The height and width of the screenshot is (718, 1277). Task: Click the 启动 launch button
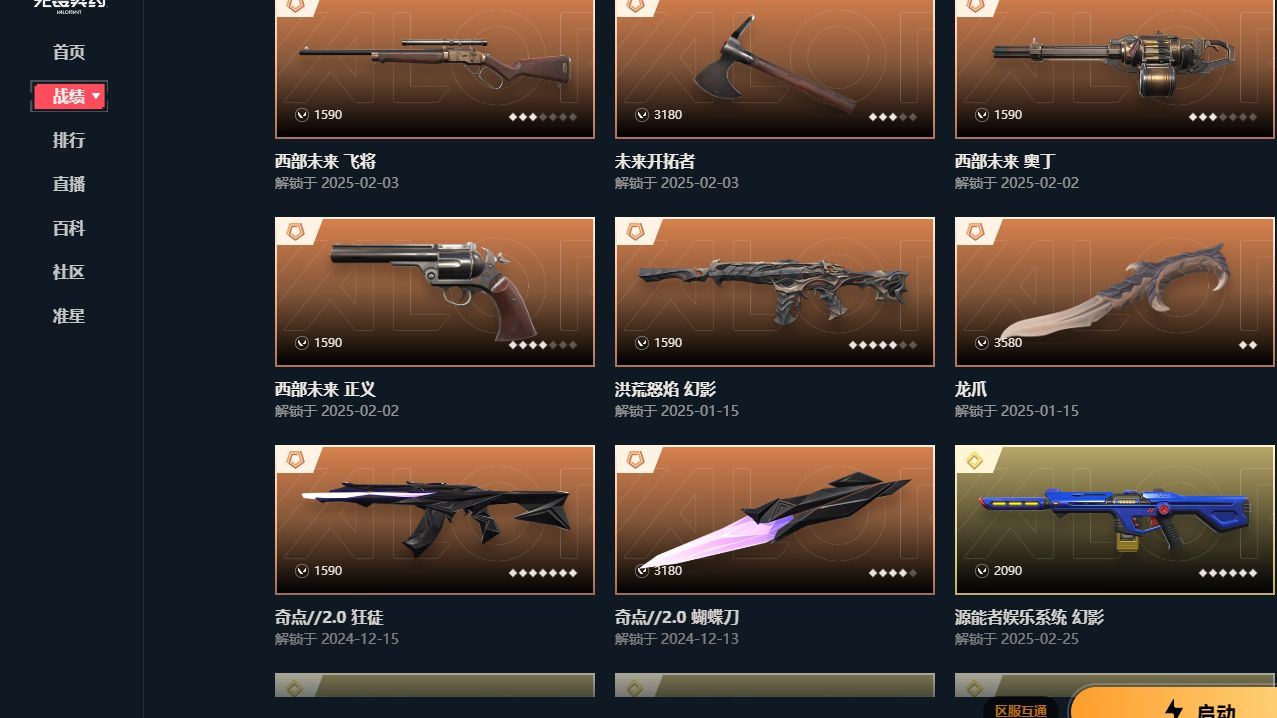pos(1174,702)
